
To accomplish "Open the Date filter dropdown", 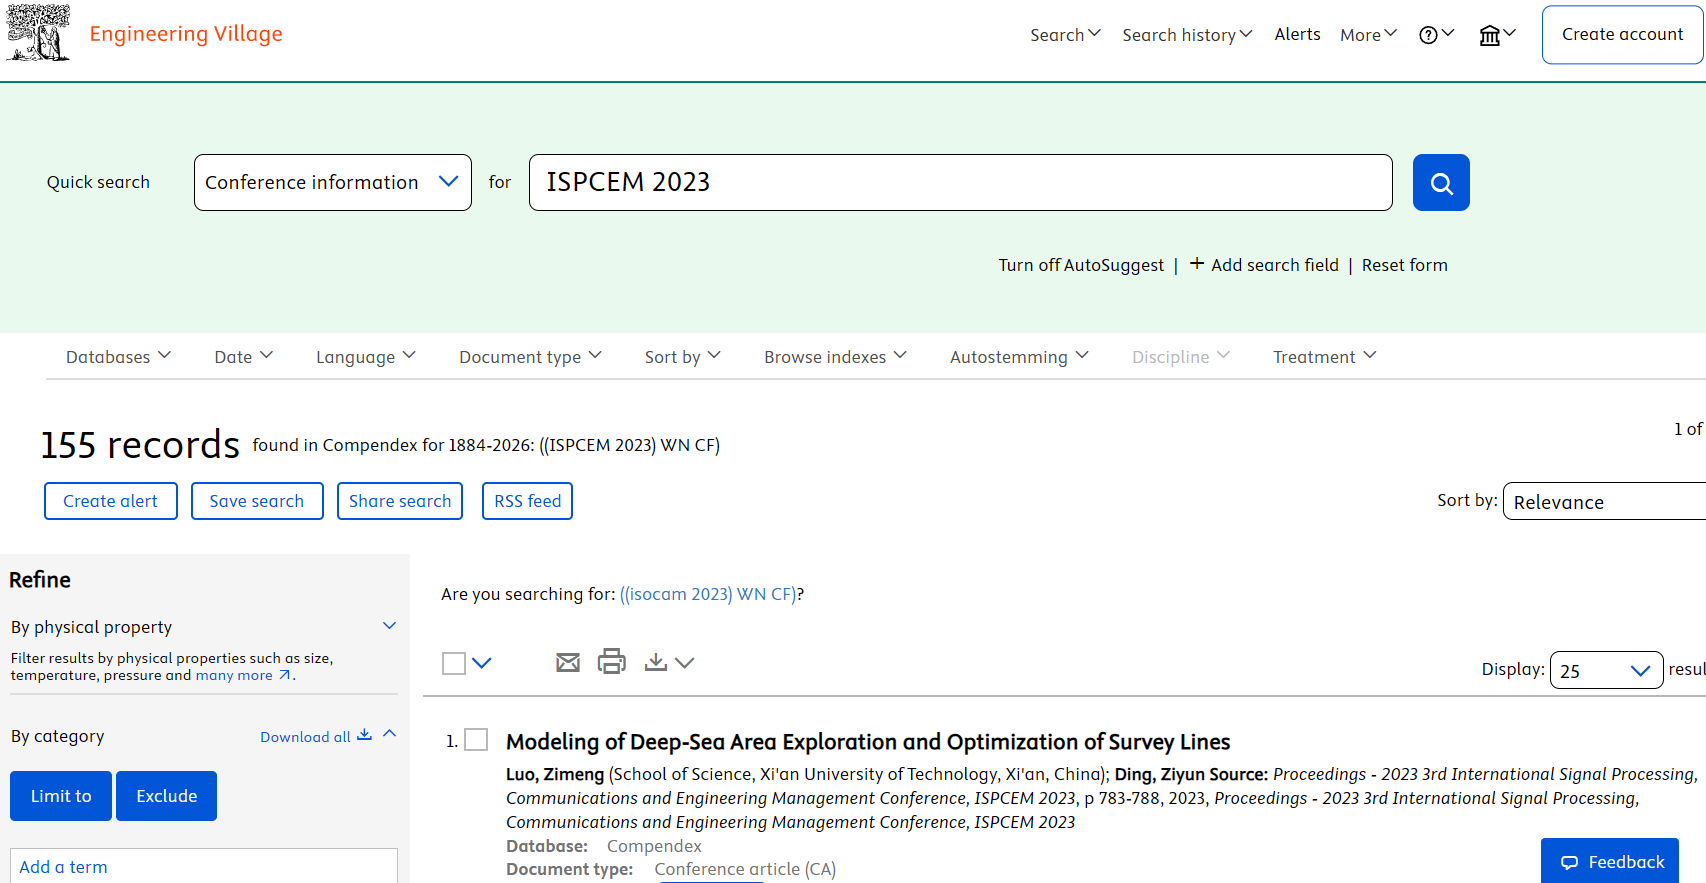I will point(243,357).
